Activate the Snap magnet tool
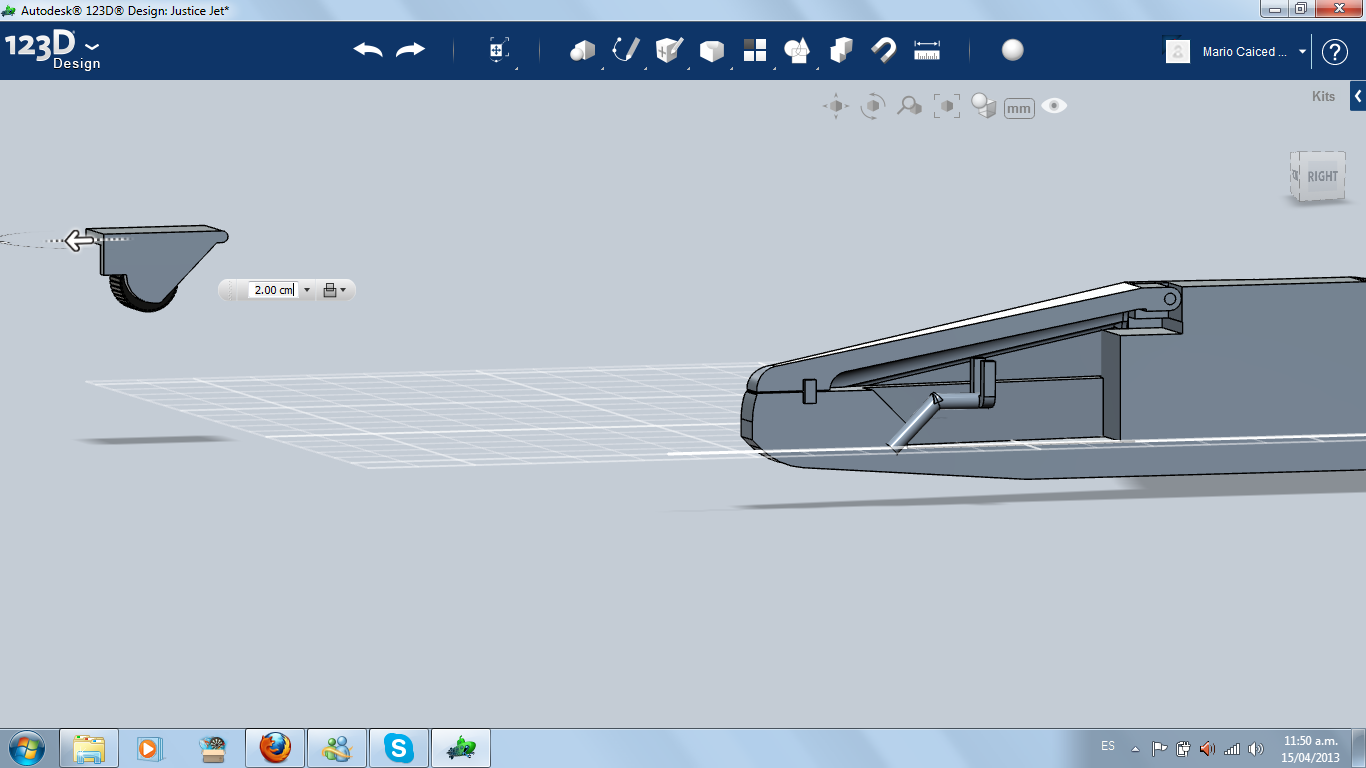Screen dimensions: 1366x768 [x=884, y=50]
